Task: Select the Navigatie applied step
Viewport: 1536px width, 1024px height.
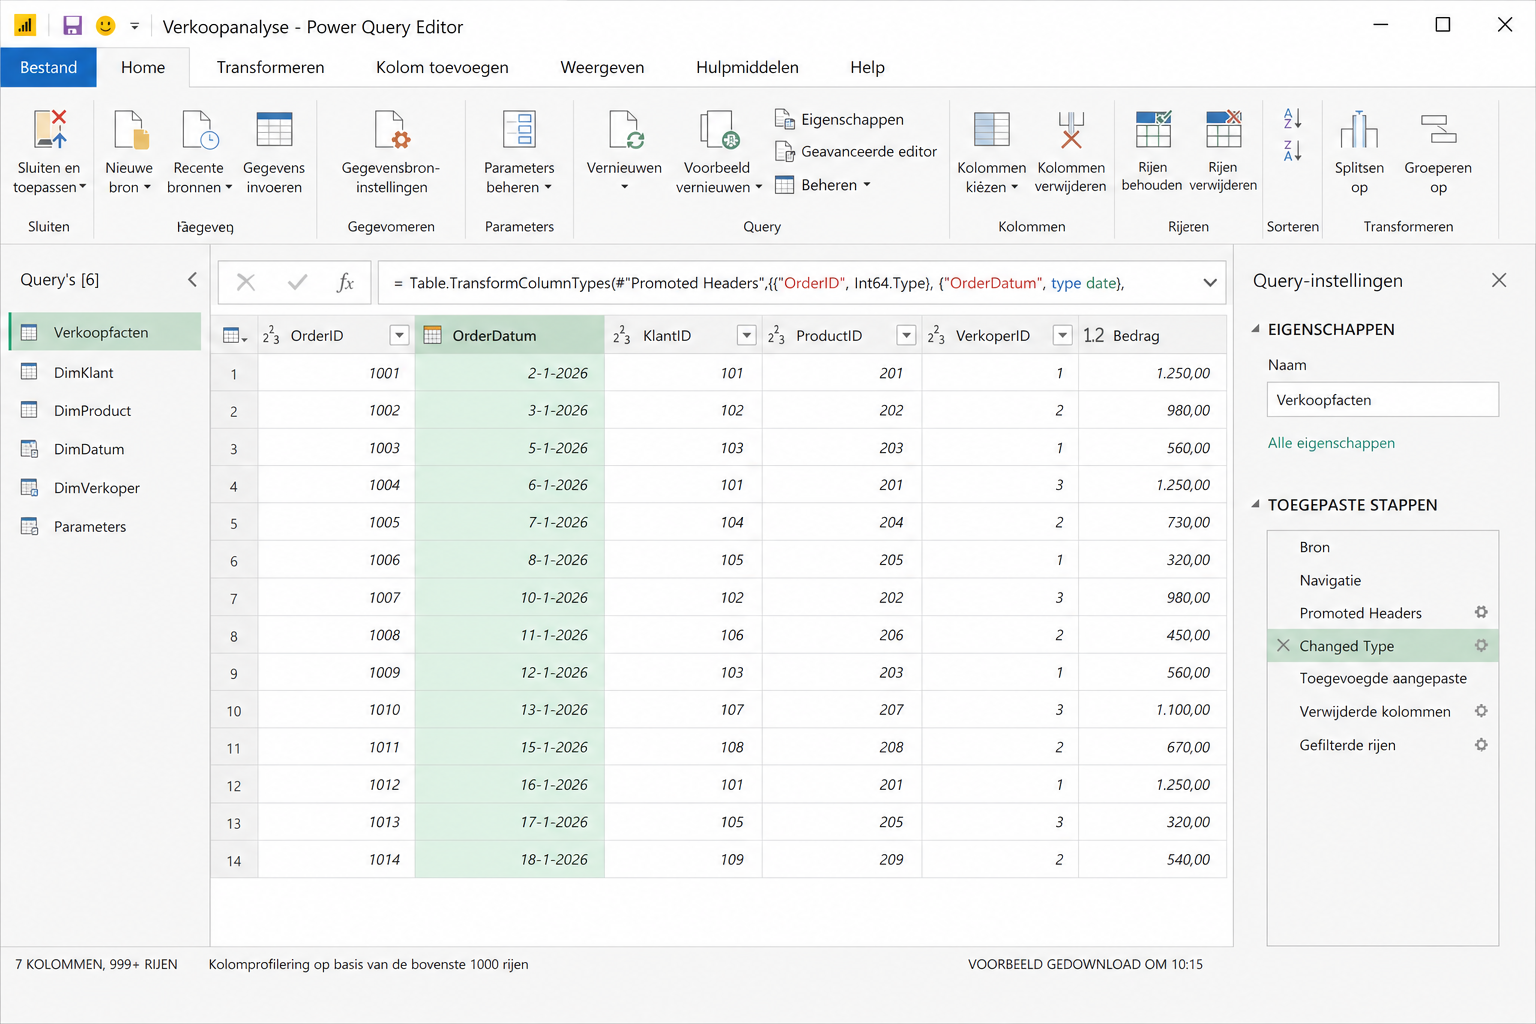Action: (x=1382, y=580)
